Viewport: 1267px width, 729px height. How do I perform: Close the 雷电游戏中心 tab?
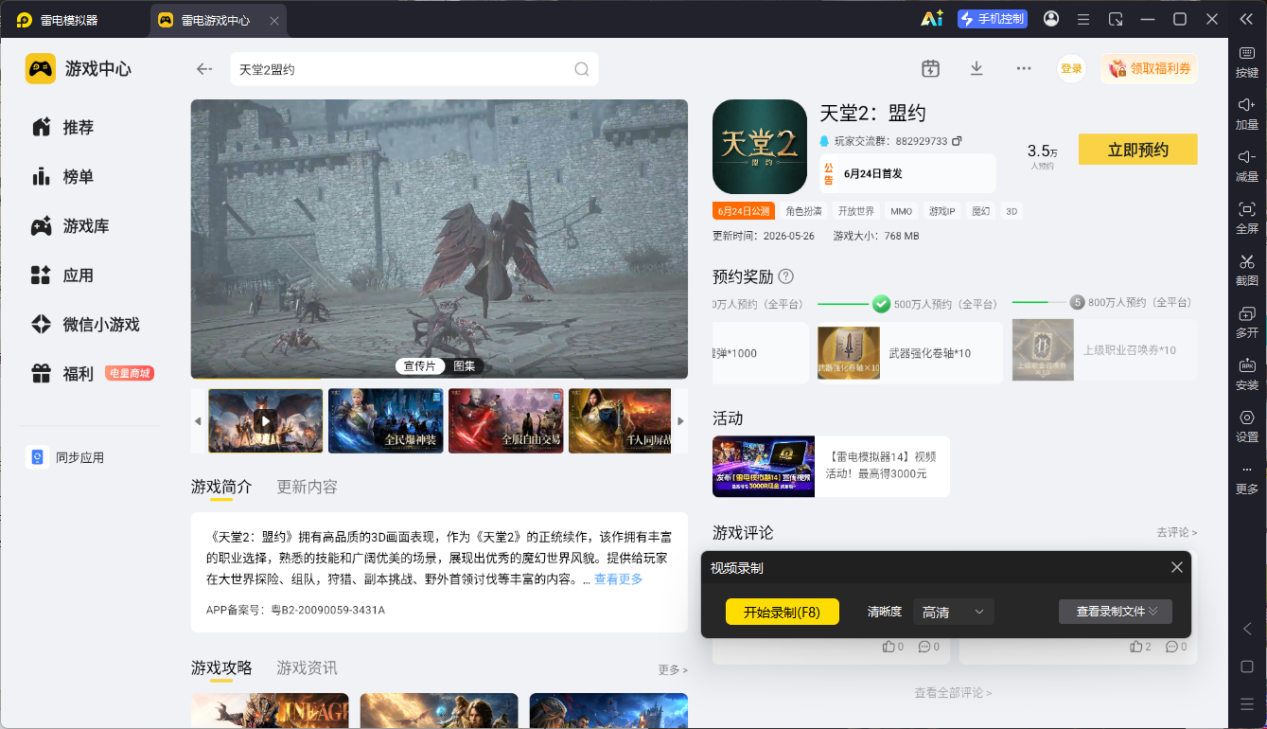click(274, 20)
